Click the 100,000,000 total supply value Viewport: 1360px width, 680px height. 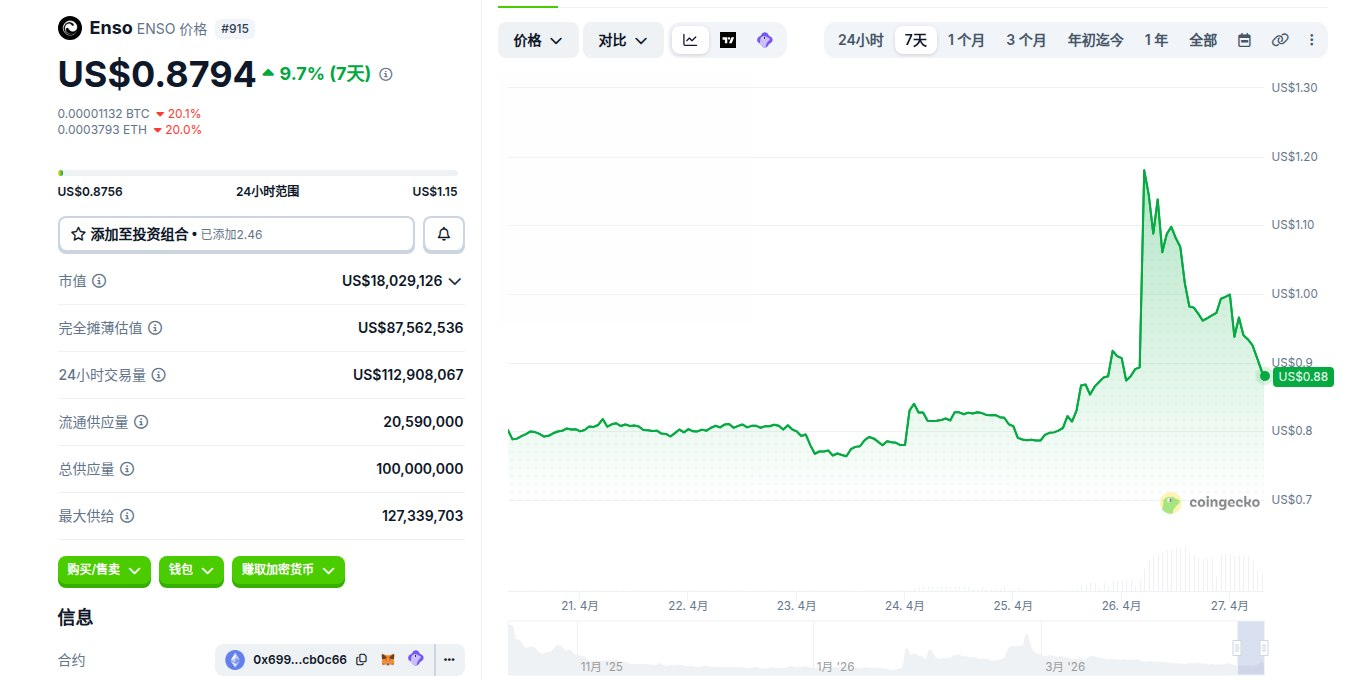coord(420,469)
